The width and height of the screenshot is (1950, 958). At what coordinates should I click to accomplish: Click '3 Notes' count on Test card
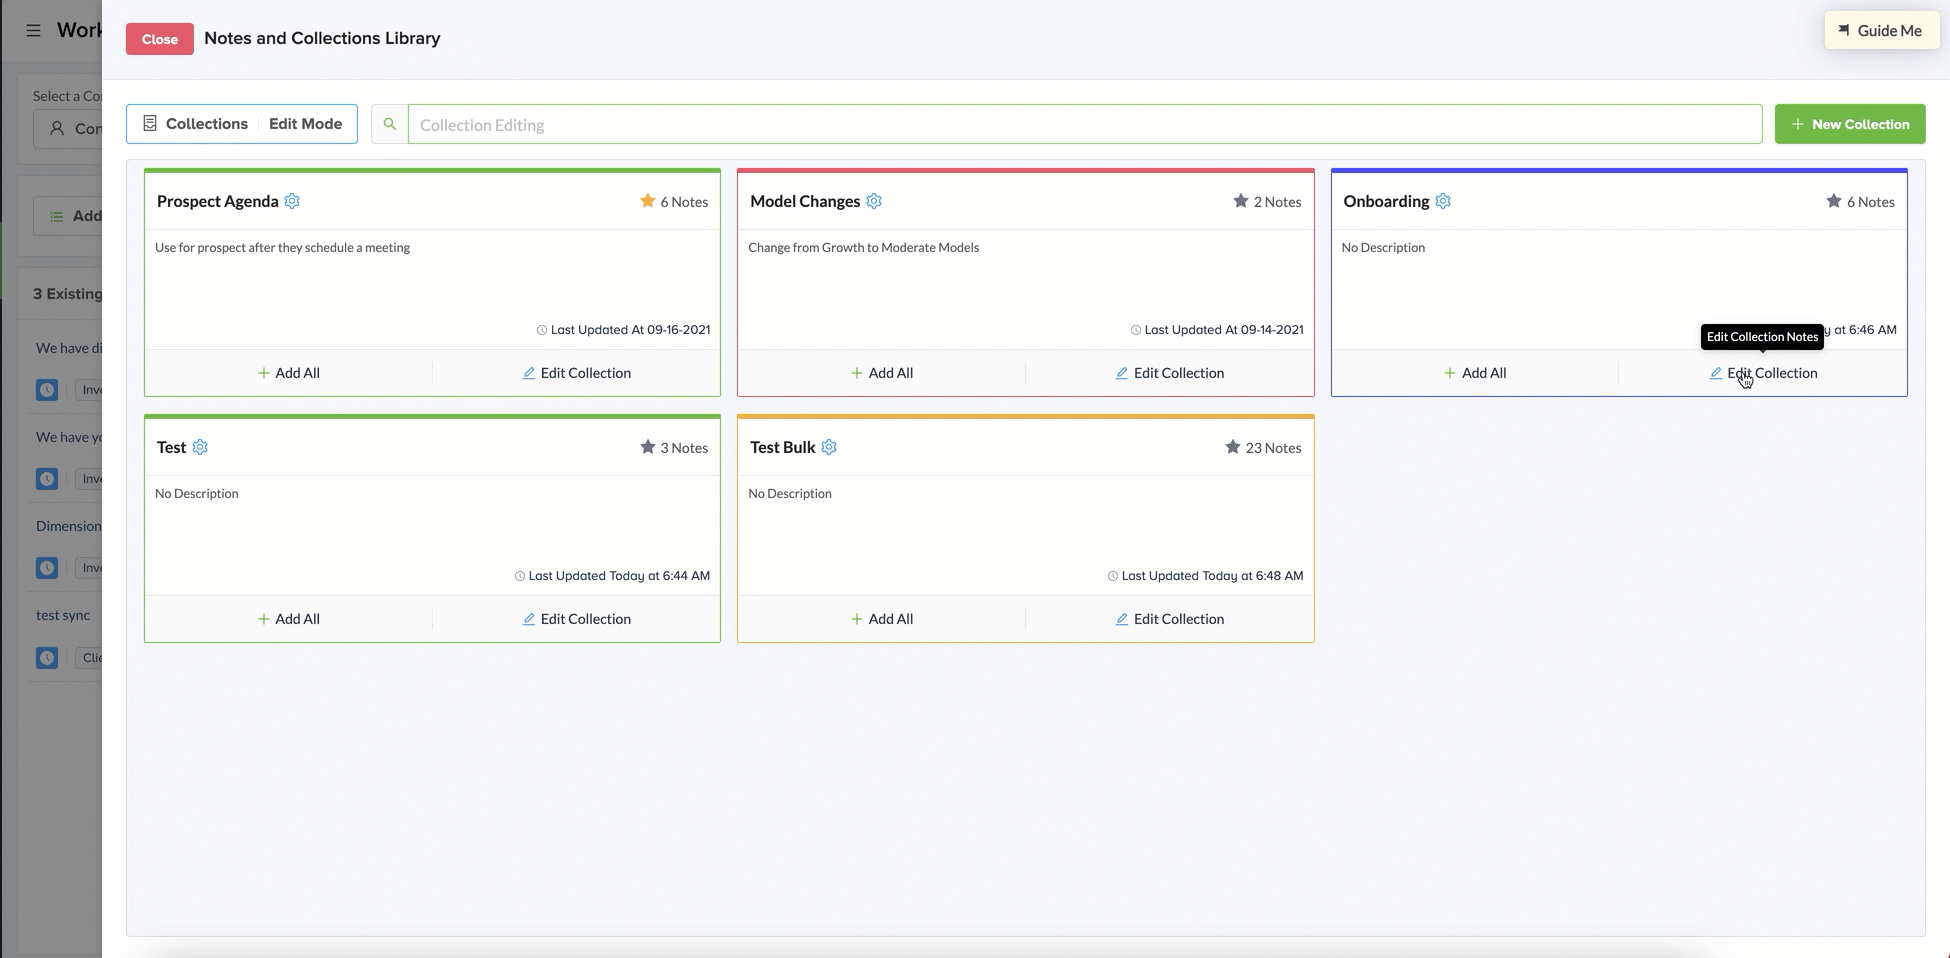684,448
